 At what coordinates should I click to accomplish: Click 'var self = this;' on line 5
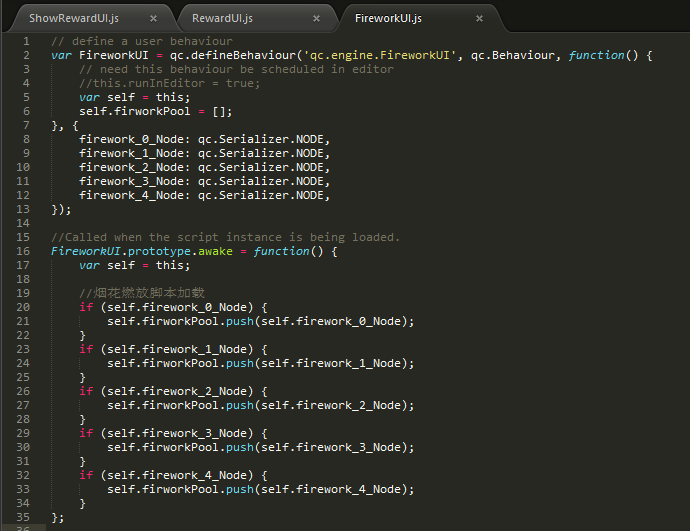click(135, 97)
